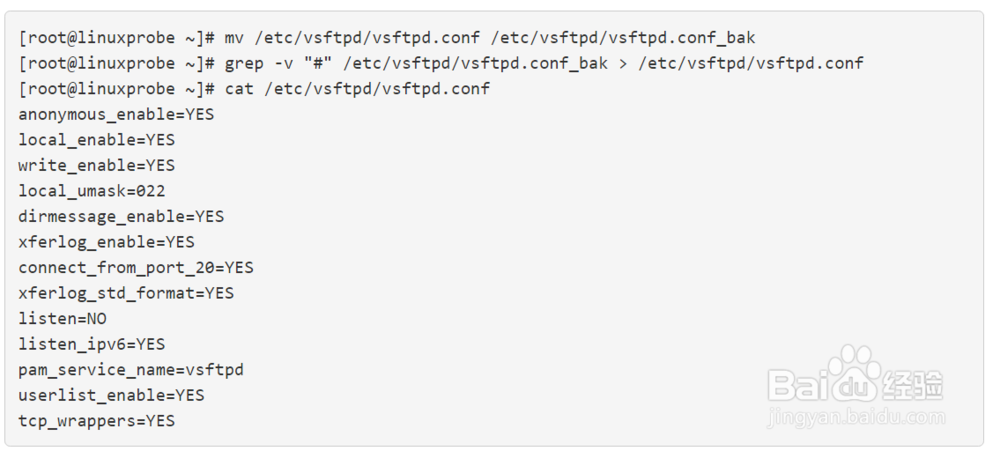This screenshot has width=1000, height=451.
Task: Click the local_enable=YES line
Action: 96,140
